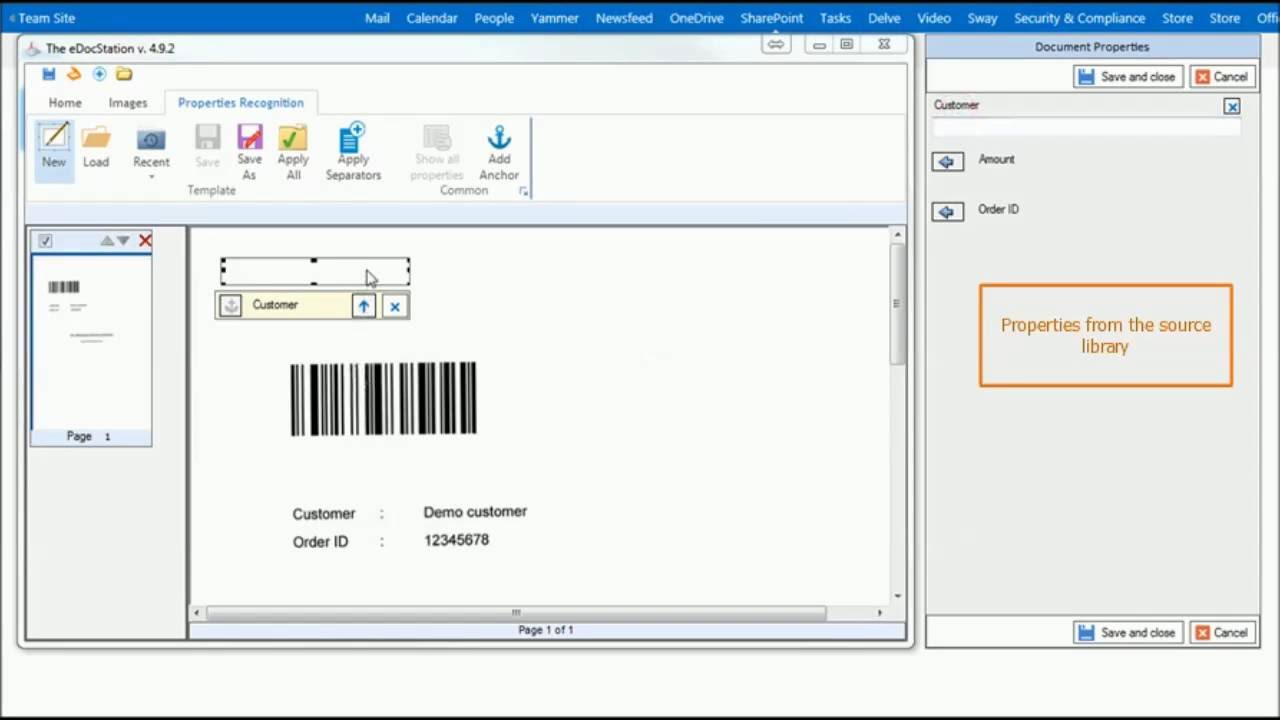
Task: Select the Page 1 thumbnail
Action: (91, 342)
